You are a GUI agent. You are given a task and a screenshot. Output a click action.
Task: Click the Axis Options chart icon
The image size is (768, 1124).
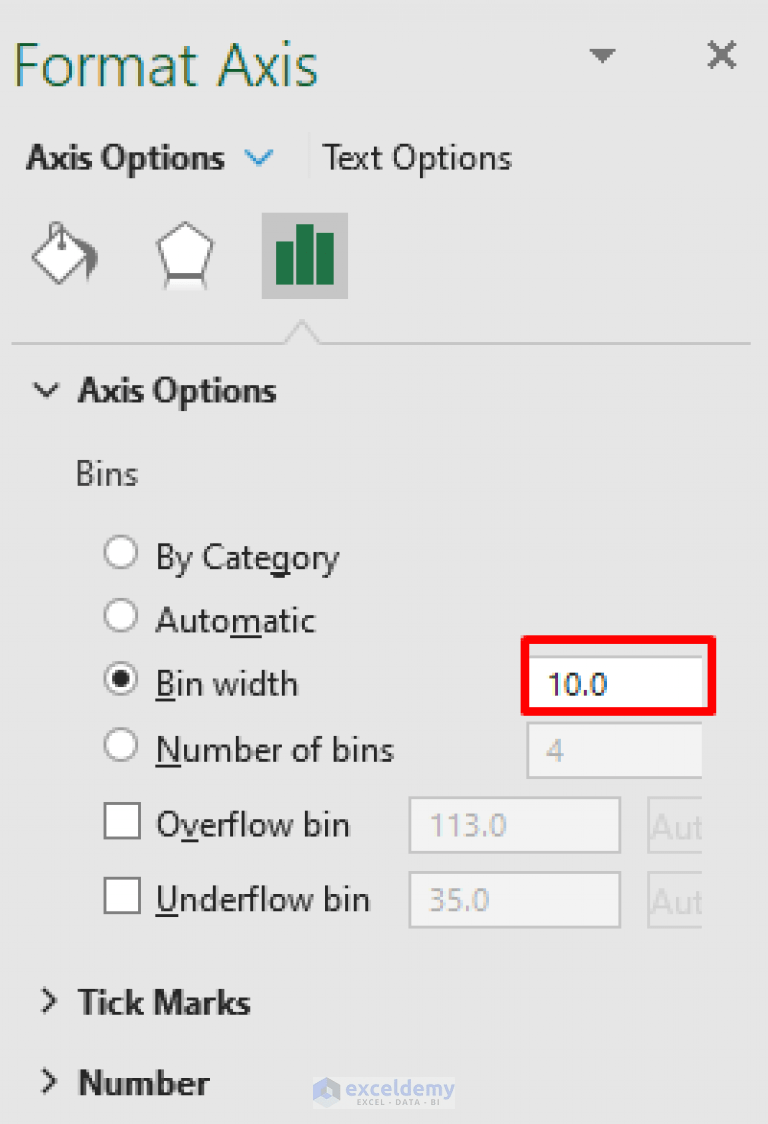[304, 254]
